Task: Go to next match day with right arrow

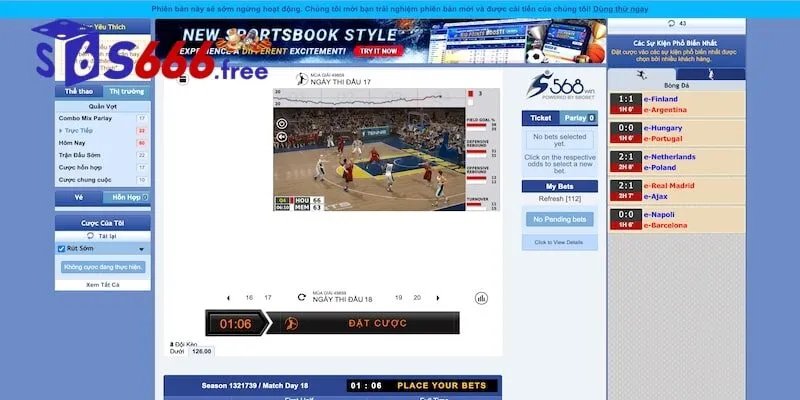Action: pyautogui.click(x=436, y=298)
